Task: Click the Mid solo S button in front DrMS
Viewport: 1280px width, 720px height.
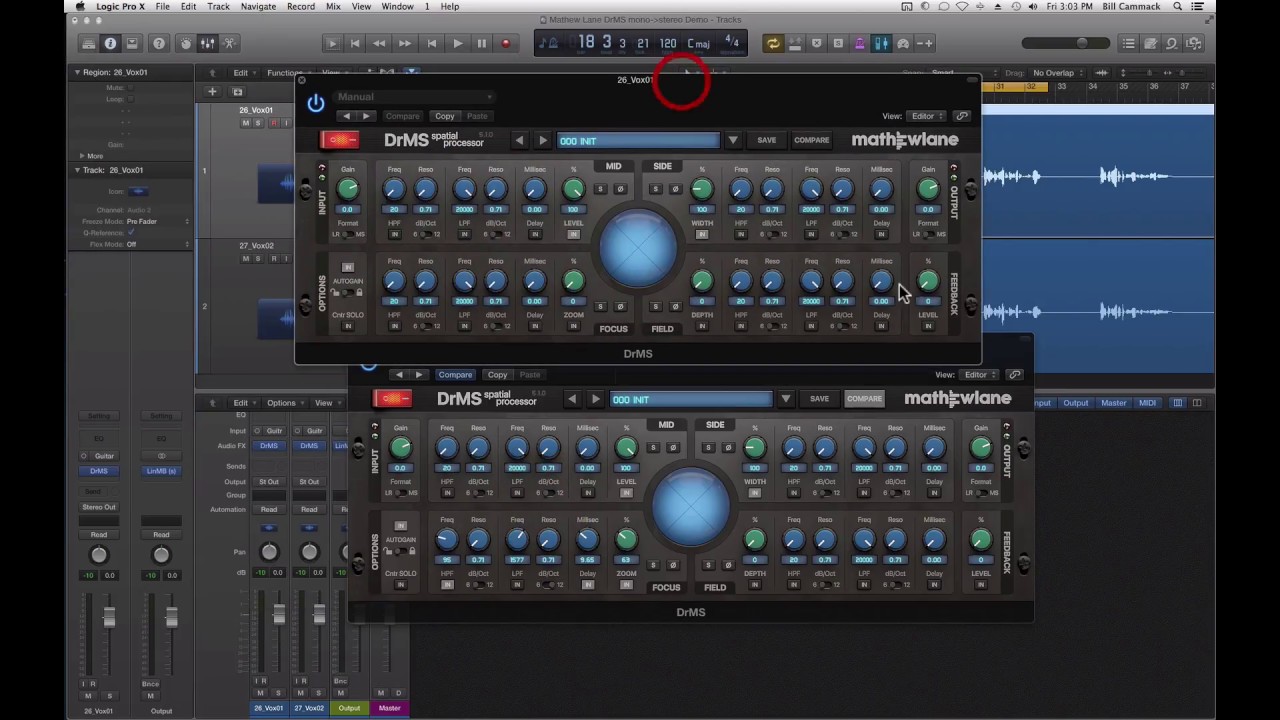Action: pos(600,189)
